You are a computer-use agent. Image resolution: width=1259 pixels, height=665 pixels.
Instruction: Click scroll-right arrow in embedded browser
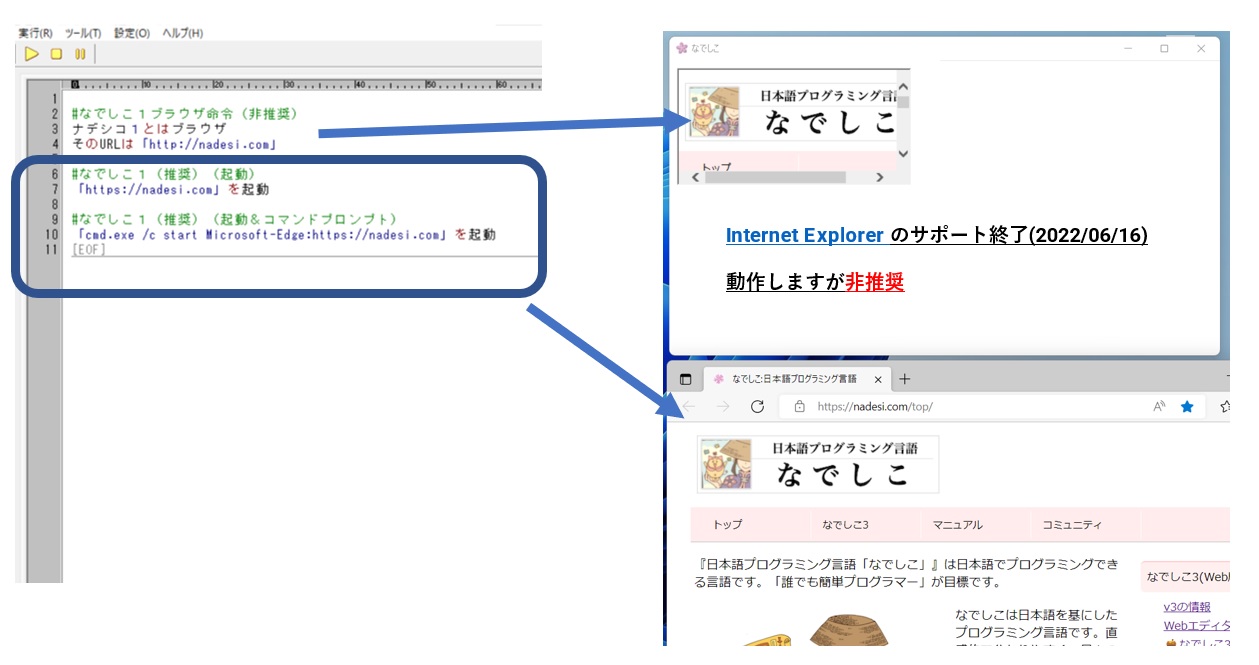879,177
